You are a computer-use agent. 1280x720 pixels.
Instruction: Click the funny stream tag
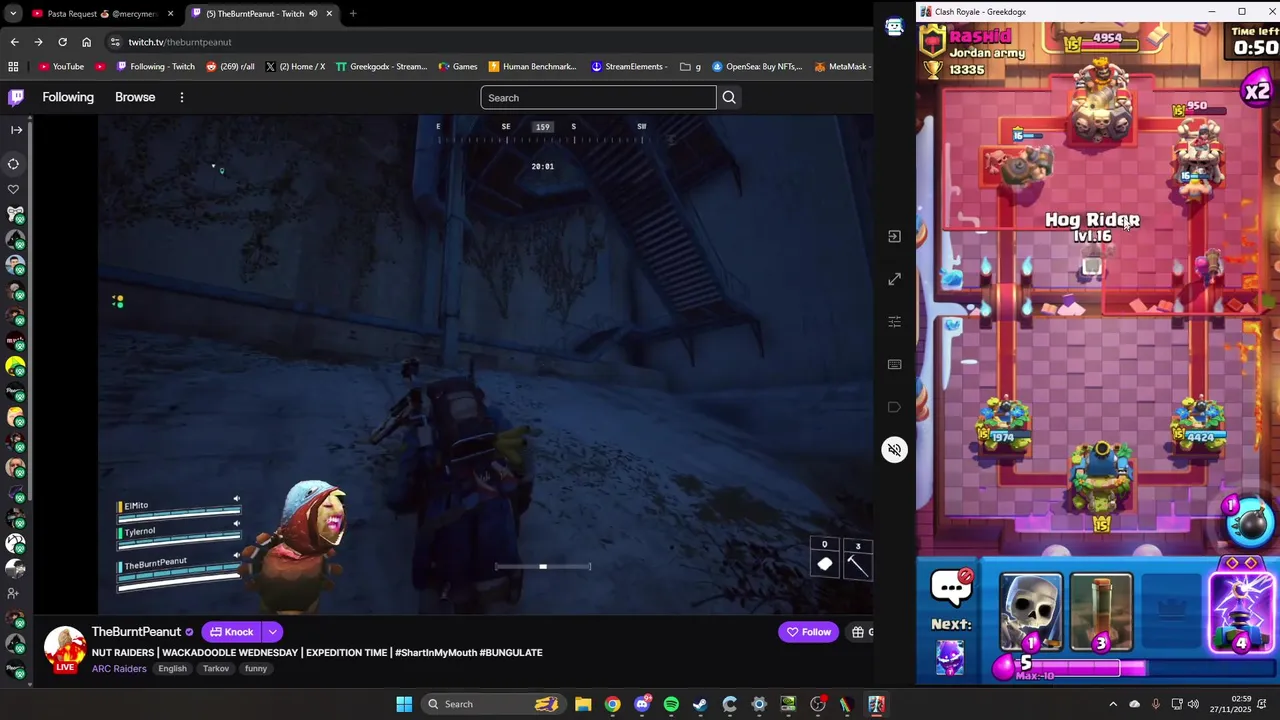256,668
